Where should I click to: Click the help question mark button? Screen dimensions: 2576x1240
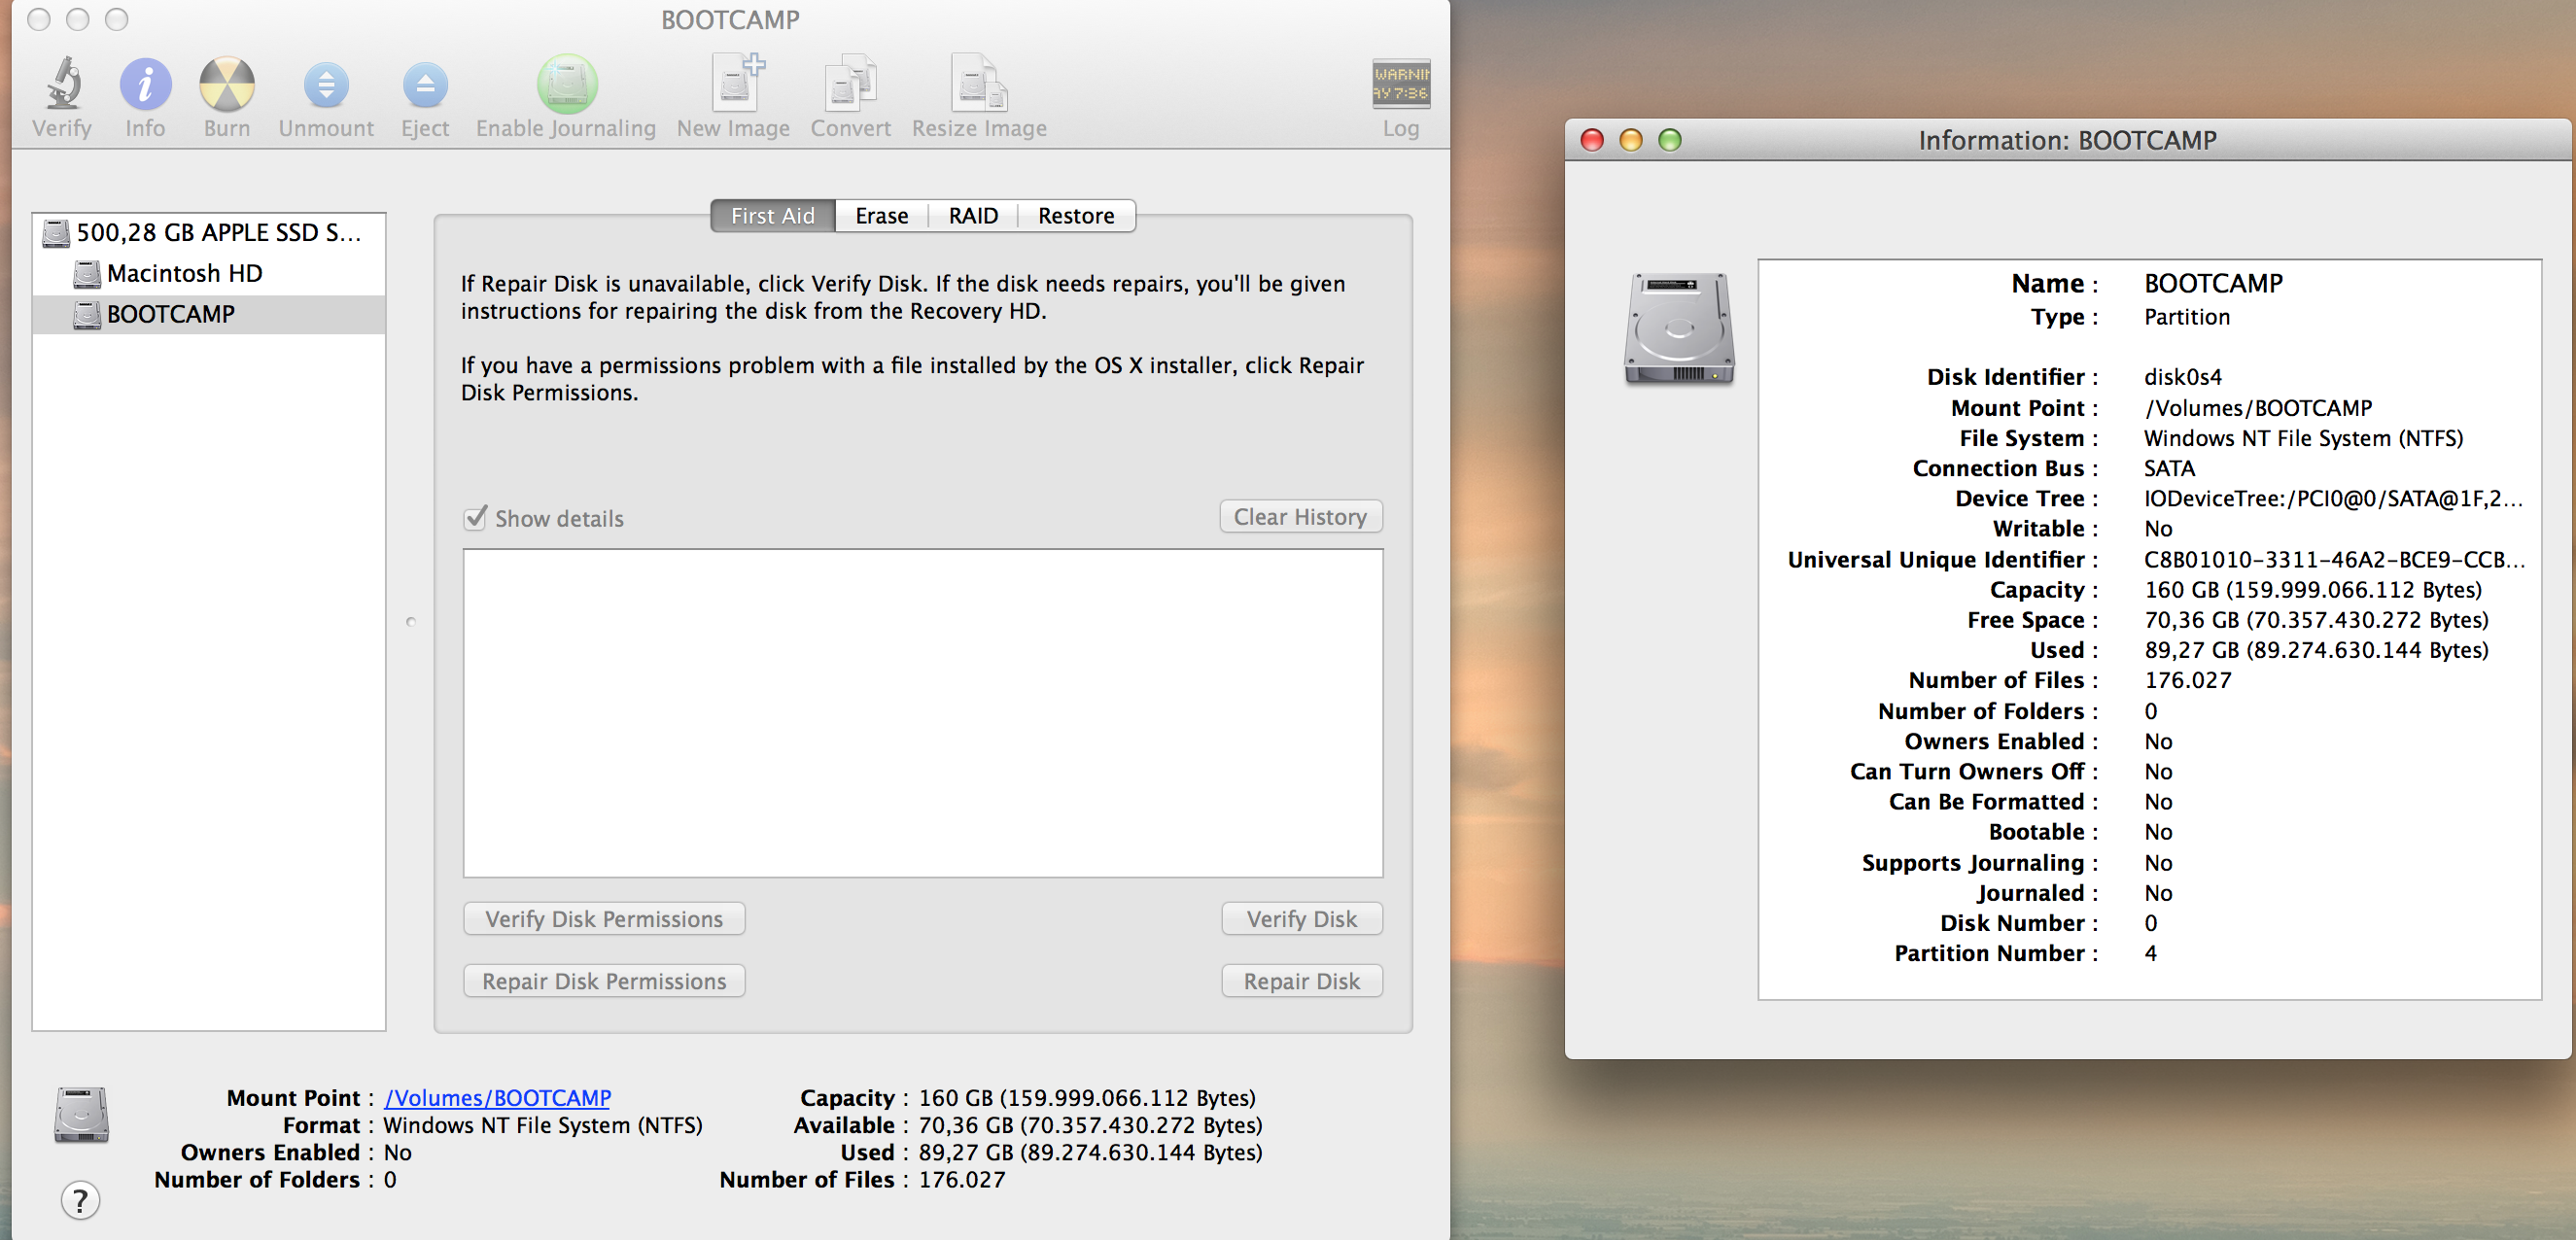point(80,1199)
